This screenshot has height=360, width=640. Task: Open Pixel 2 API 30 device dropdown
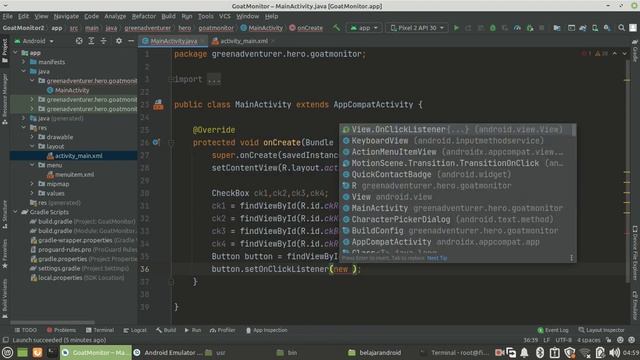coord(417,28)
